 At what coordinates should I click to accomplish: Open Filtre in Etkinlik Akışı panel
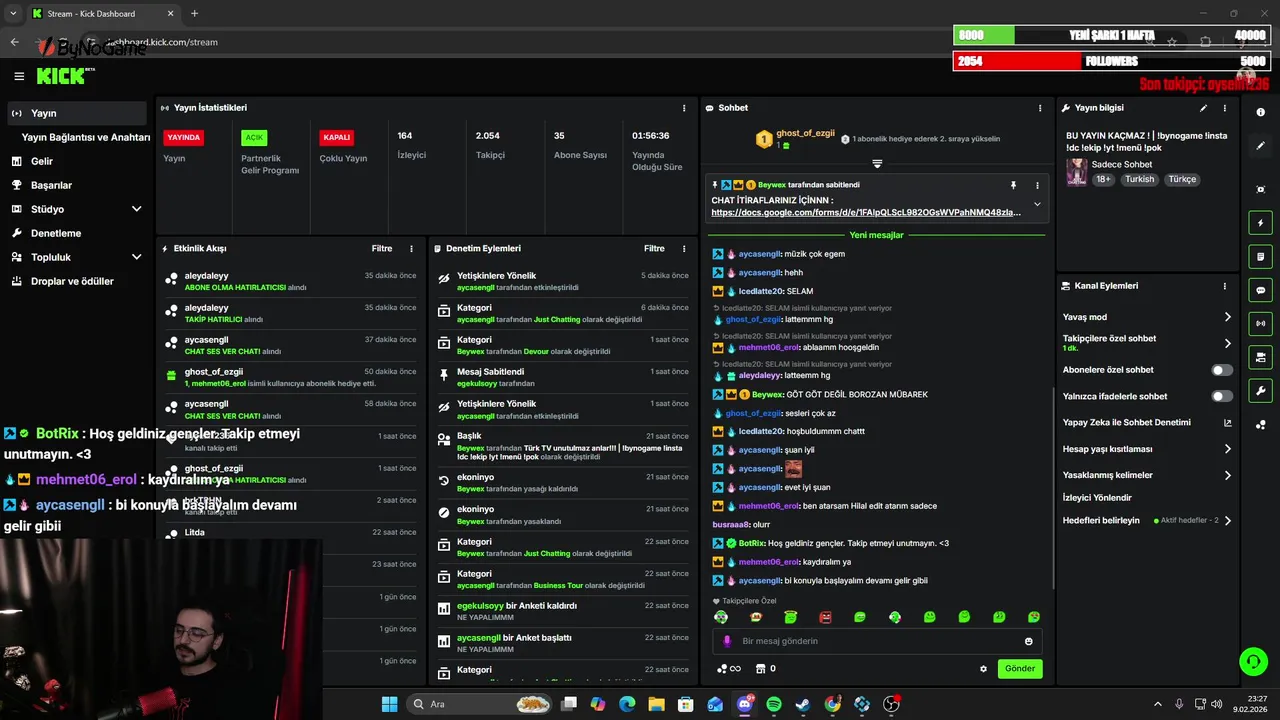382,248
